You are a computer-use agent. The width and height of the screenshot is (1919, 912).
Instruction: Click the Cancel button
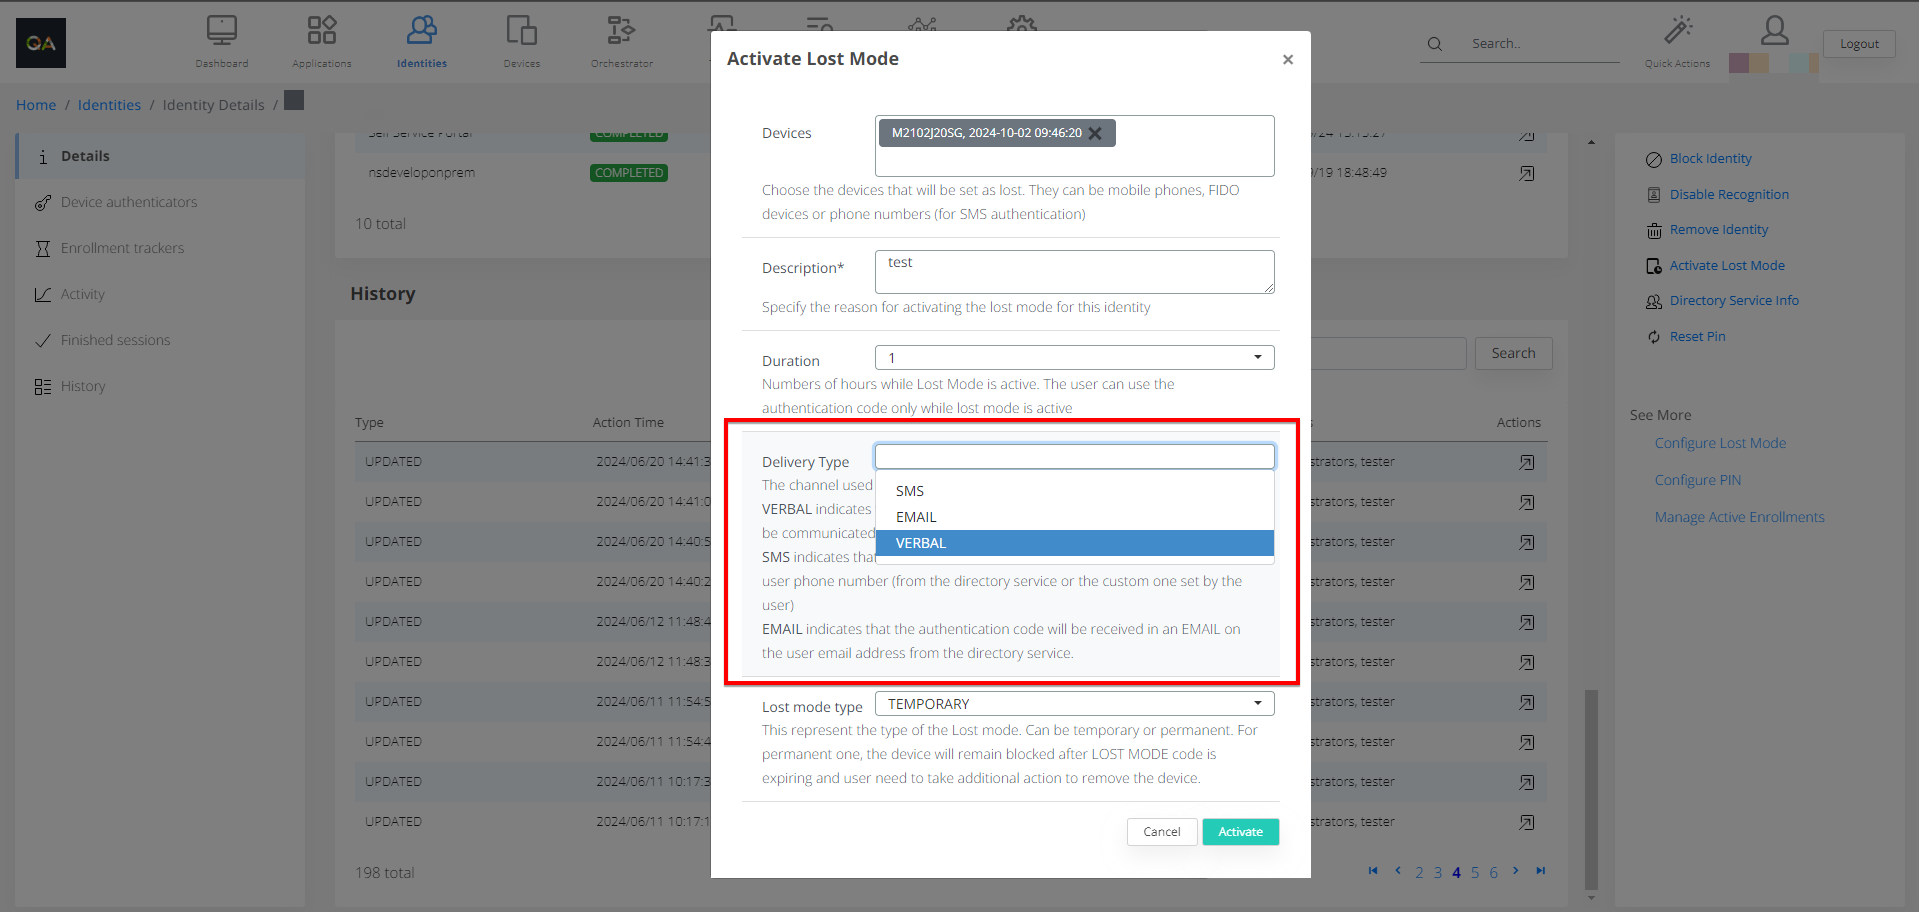click(x=1161, y=832)
